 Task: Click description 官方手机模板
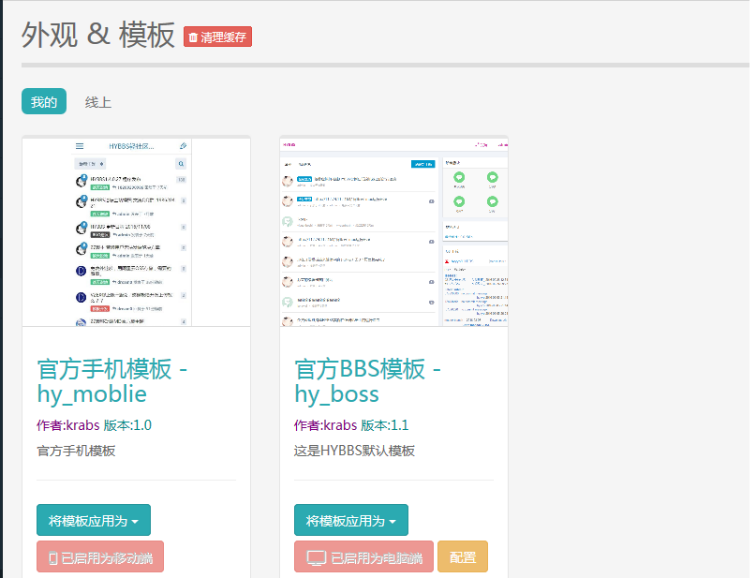(x=76, y=451)
